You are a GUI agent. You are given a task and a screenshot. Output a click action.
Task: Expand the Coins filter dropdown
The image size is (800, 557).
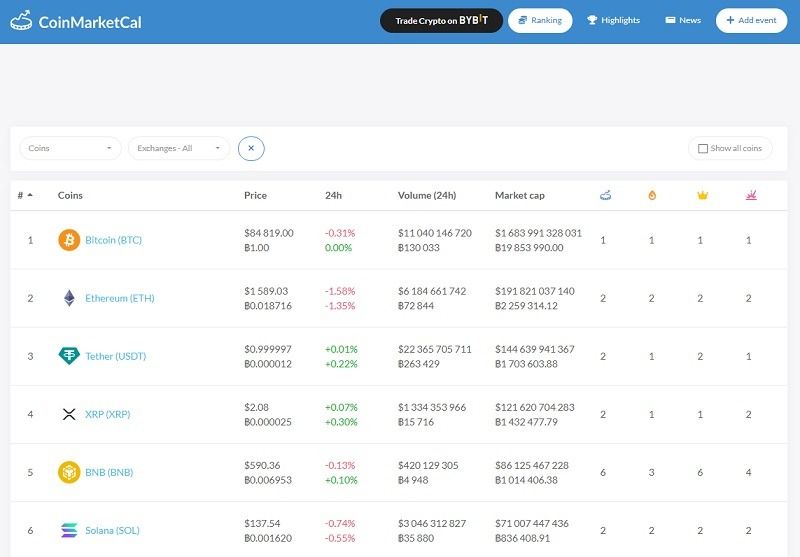pyautogui.click(x=70, y=148)
